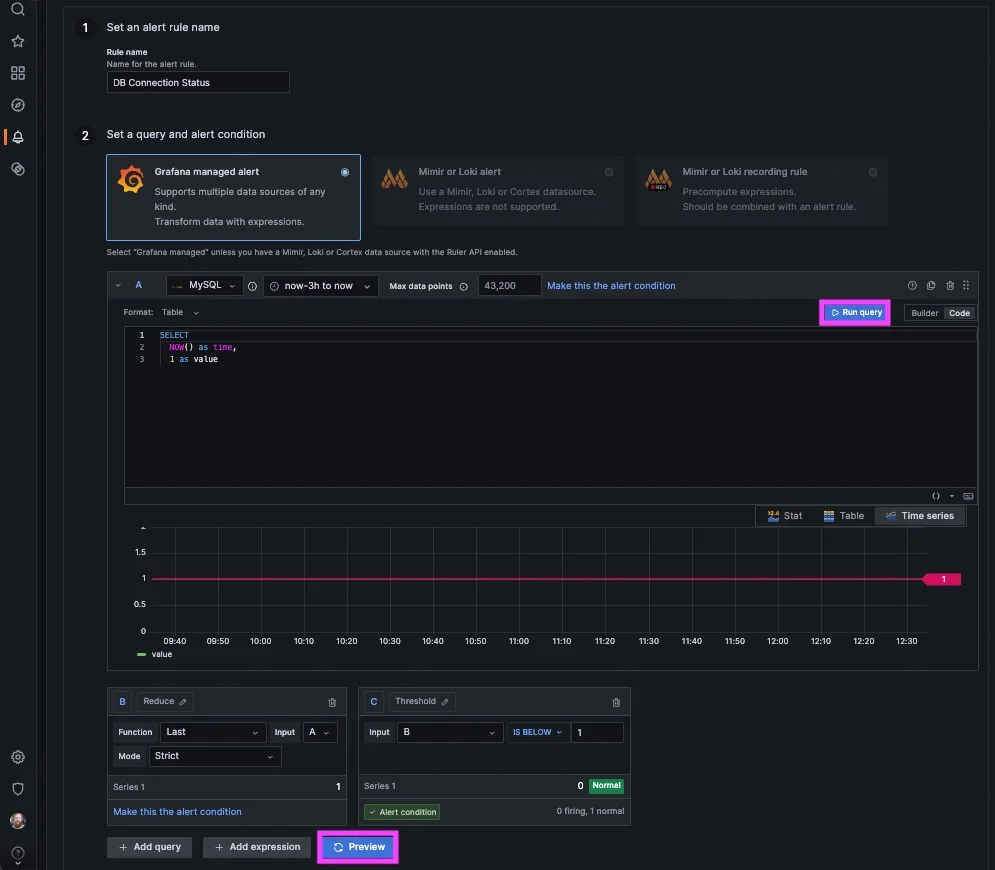Open search with the magnifier icon
The image size is (995, 870).
[x=17, y=9]
